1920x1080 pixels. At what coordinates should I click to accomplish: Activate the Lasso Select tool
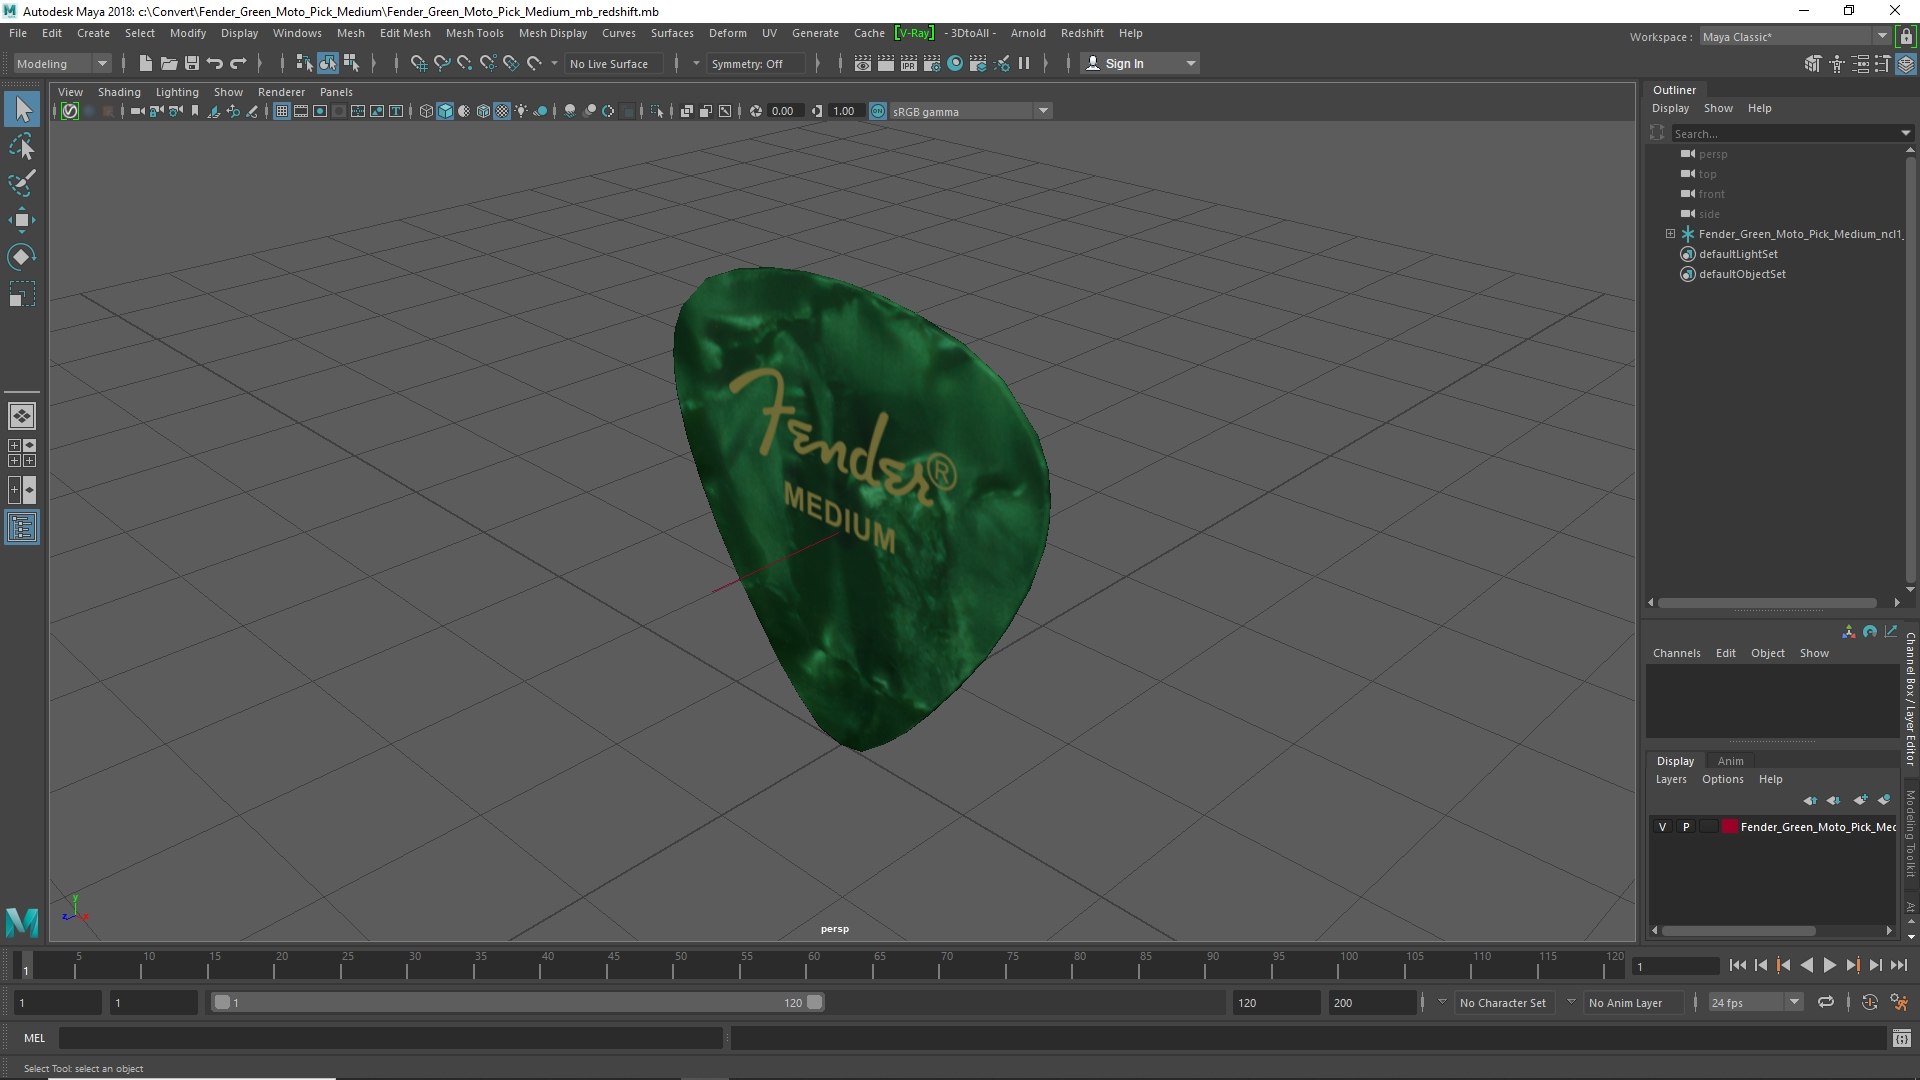22,147
